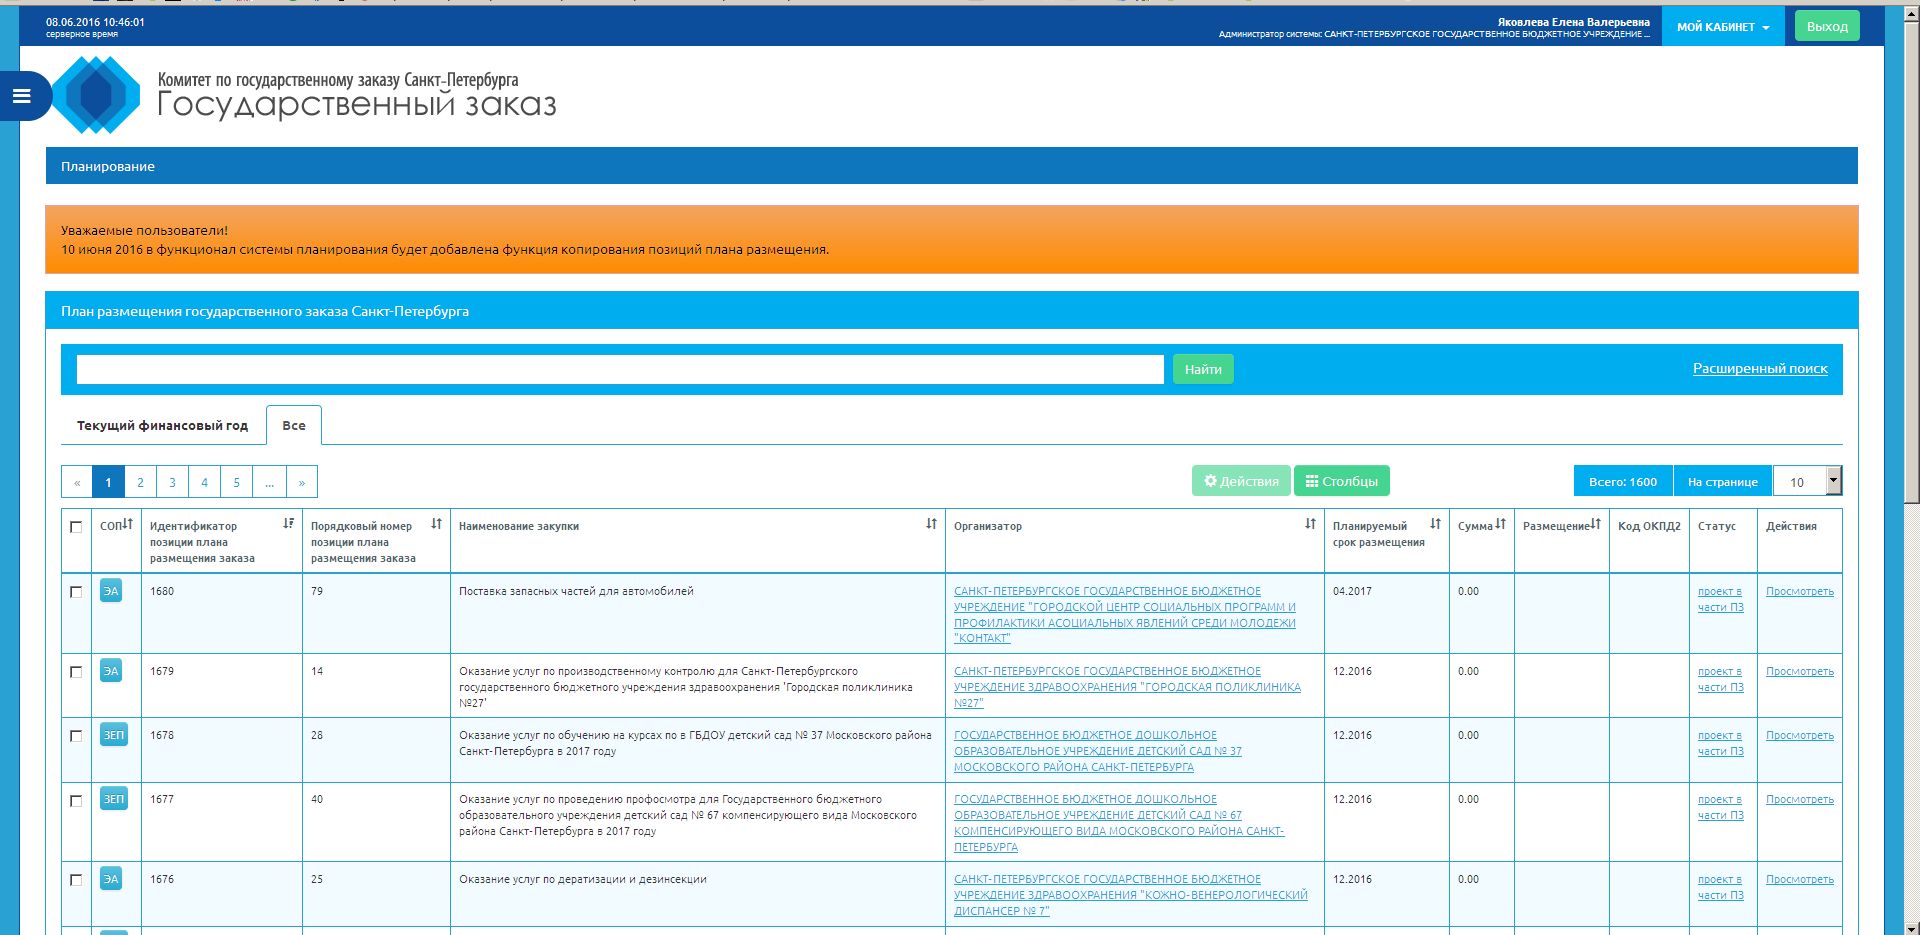The height and width of the screenshot is (935, 1920).
Task: Click the Найти search button
Action: coord(1203,369)
